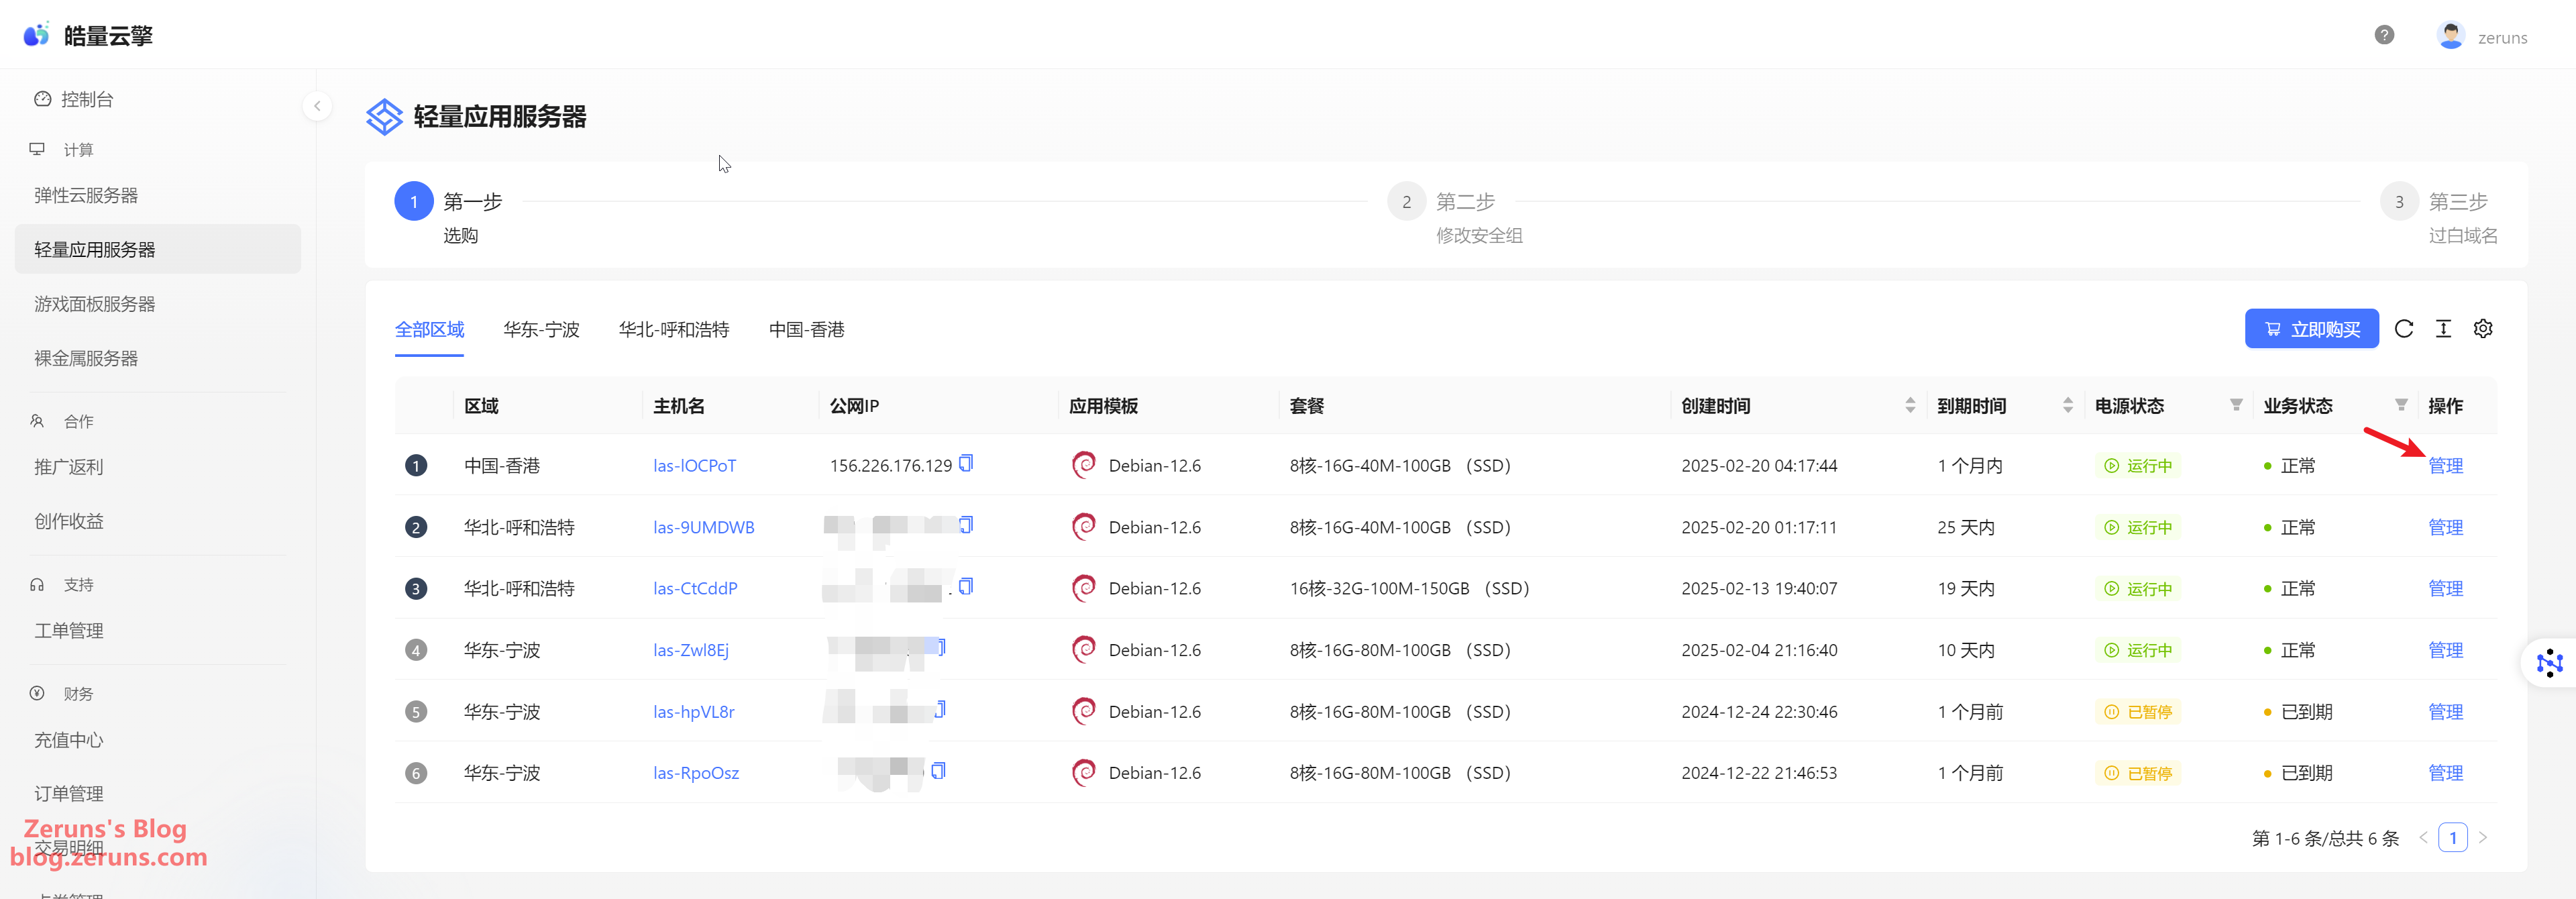2576x899 pixels.
Task: Open the table density (row height) icon
Action: pyautogui.click(x=2443, y=329)
